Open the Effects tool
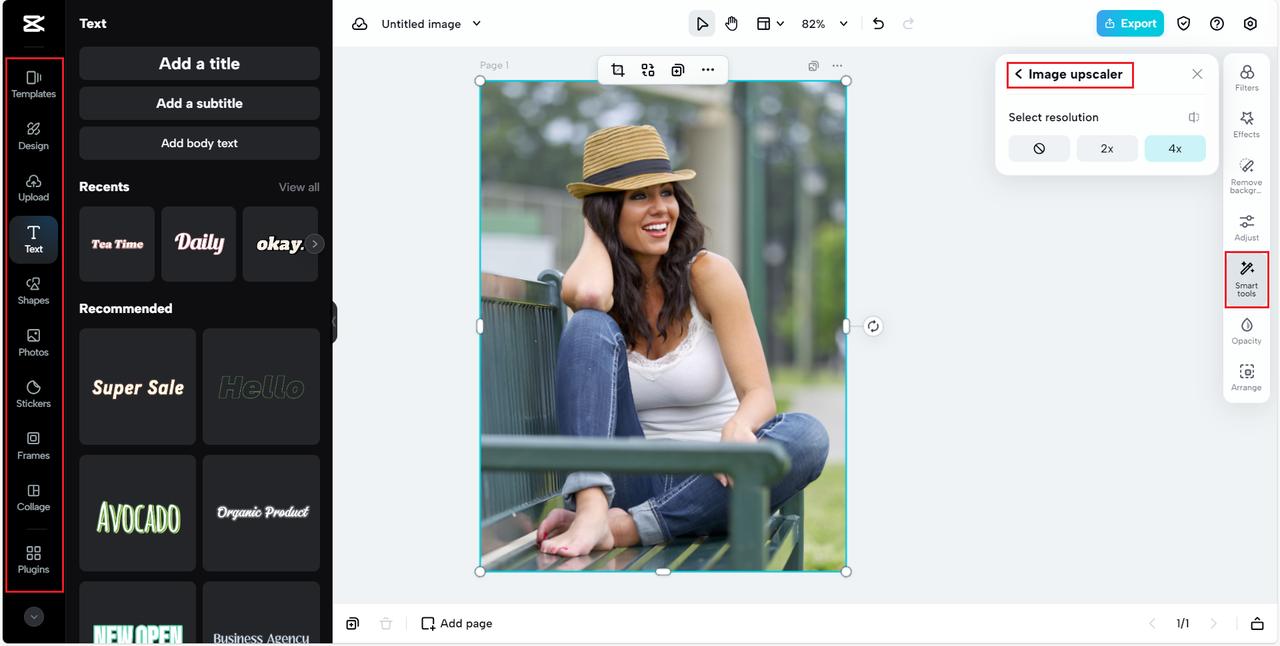Image resolution: width=1280 pixels, height=646 pixels. point(1247,125)
